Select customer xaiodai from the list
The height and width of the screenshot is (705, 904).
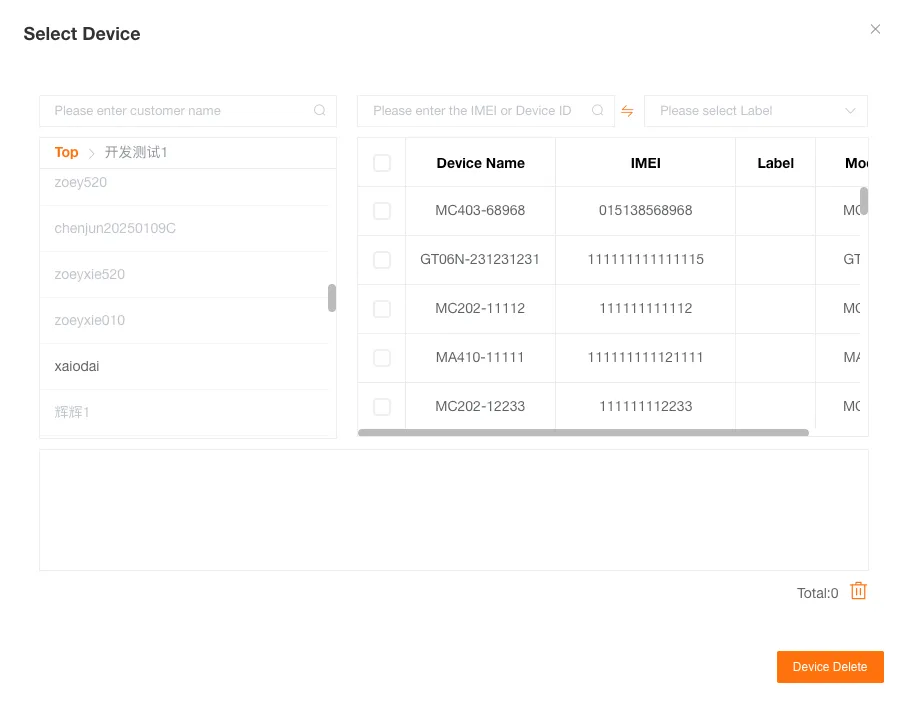click(76, 366)
